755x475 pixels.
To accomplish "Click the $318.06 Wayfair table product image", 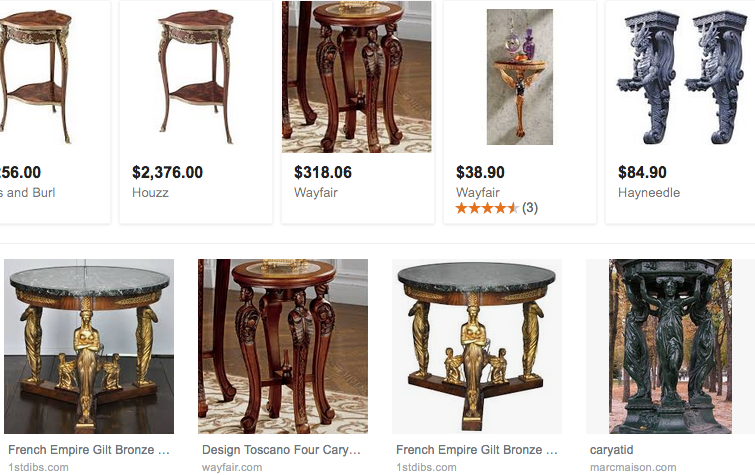I will tap(357, 76).
